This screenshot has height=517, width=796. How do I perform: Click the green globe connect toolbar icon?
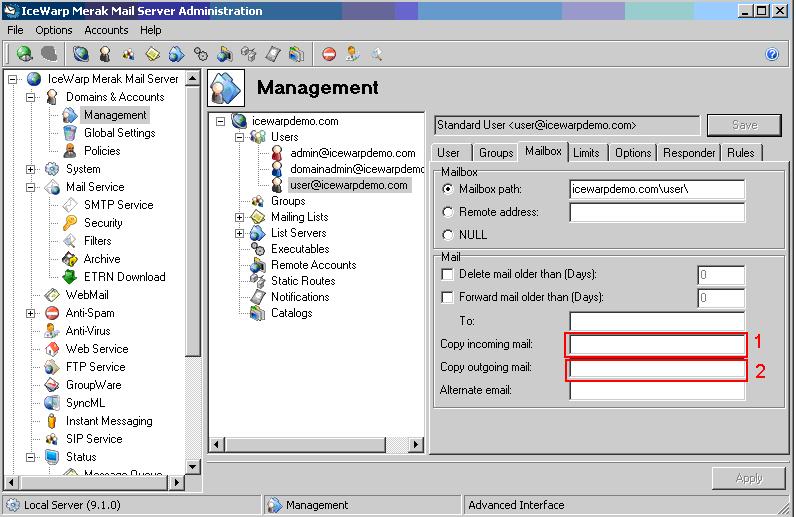pyautogui.click(x=24, y=53)
